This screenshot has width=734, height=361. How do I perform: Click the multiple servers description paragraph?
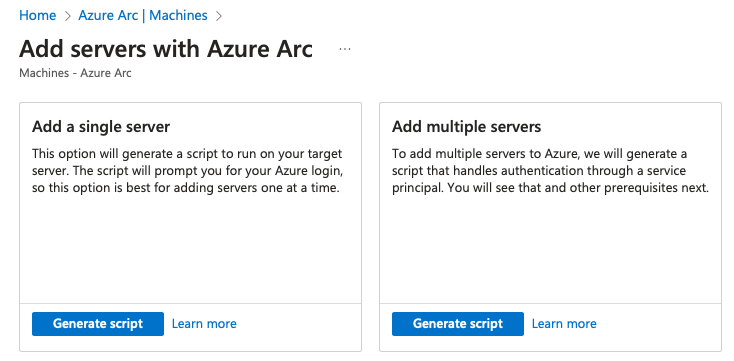[550, 171]
